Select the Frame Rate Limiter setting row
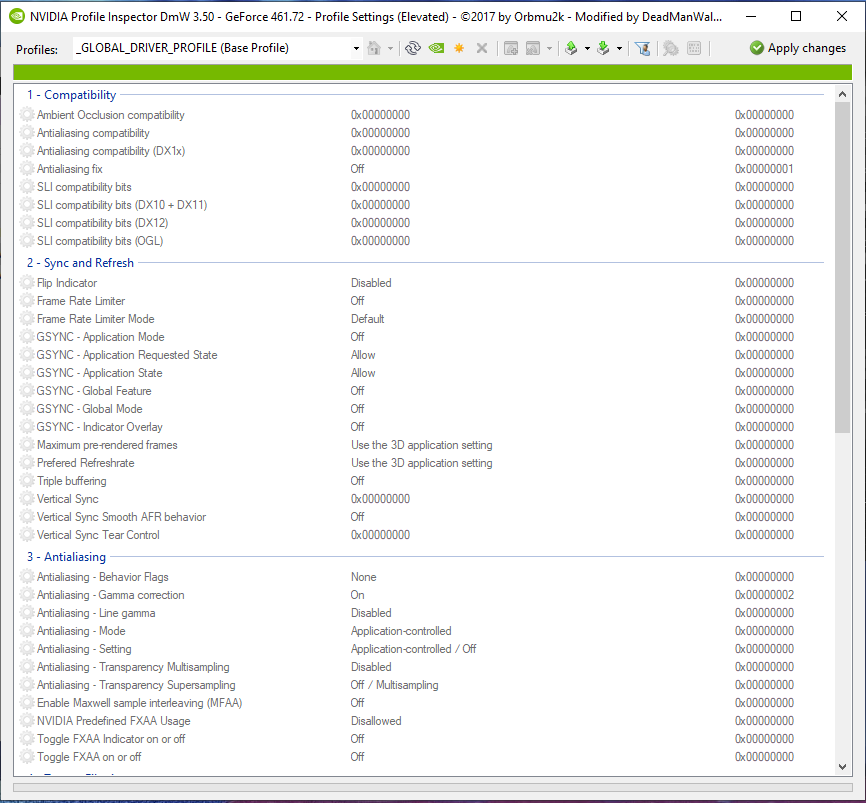 click(x=424, y=301)
